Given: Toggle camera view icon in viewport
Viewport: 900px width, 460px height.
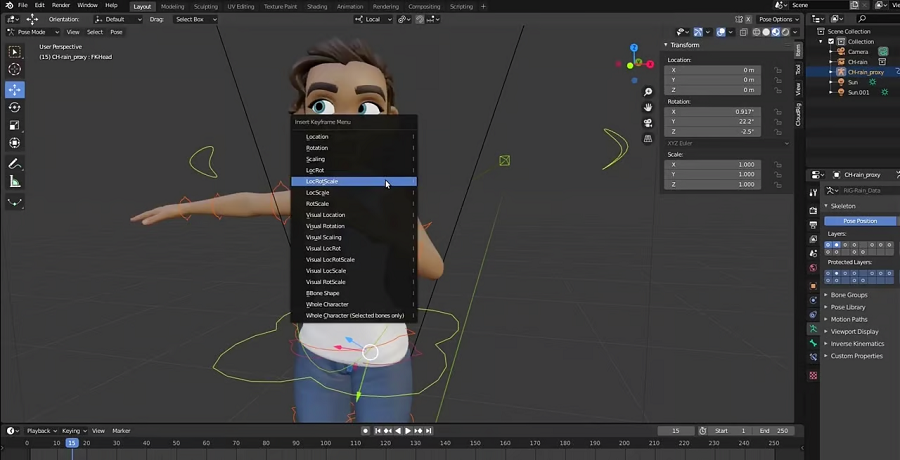Looking at the screenshot, I should 648,123.
